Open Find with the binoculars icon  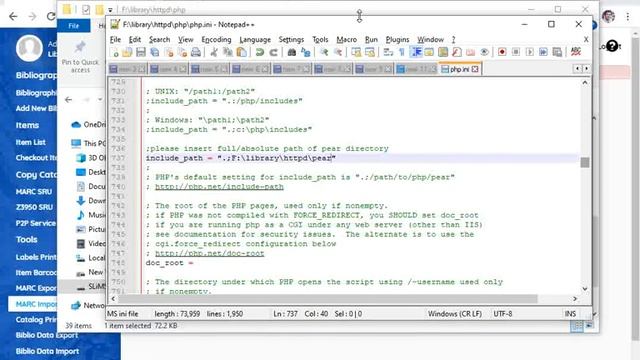(x=291, y=52)
